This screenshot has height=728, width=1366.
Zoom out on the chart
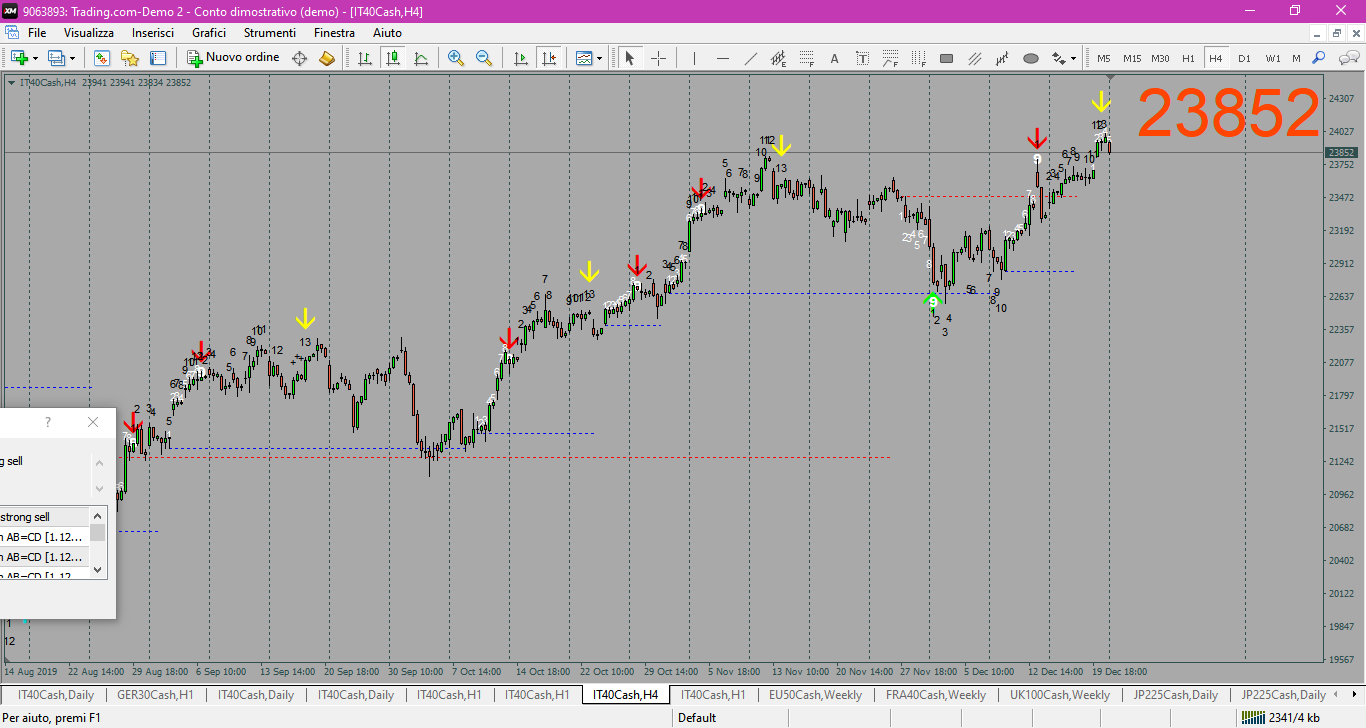pyautogui.click(x=484, y=58)
